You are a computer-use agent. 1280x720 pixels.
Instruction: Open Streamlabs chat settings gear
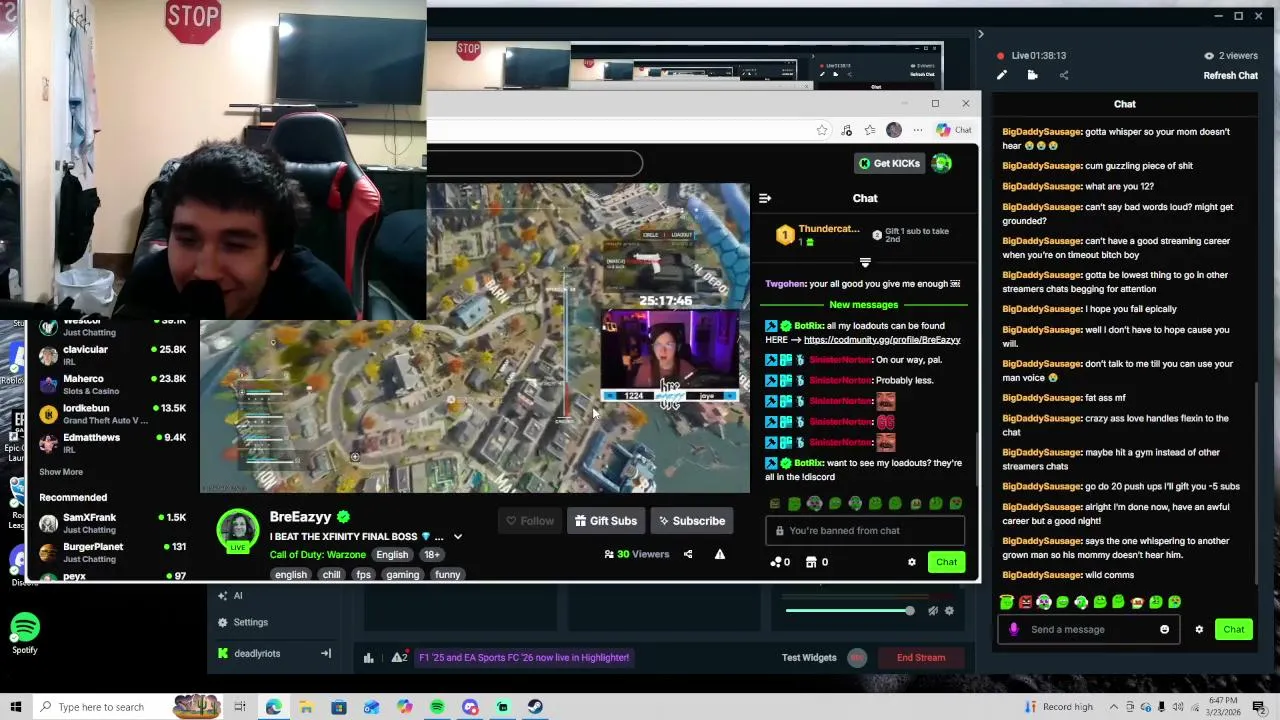(x=1199, y=630)
